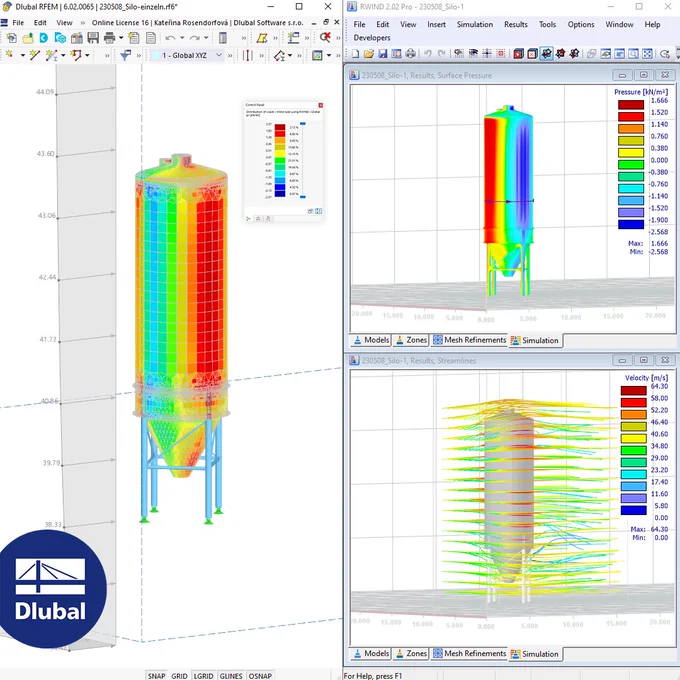
Task: Click the undo arrow in RFEM toolbar
Action: (x=170, y=38)
